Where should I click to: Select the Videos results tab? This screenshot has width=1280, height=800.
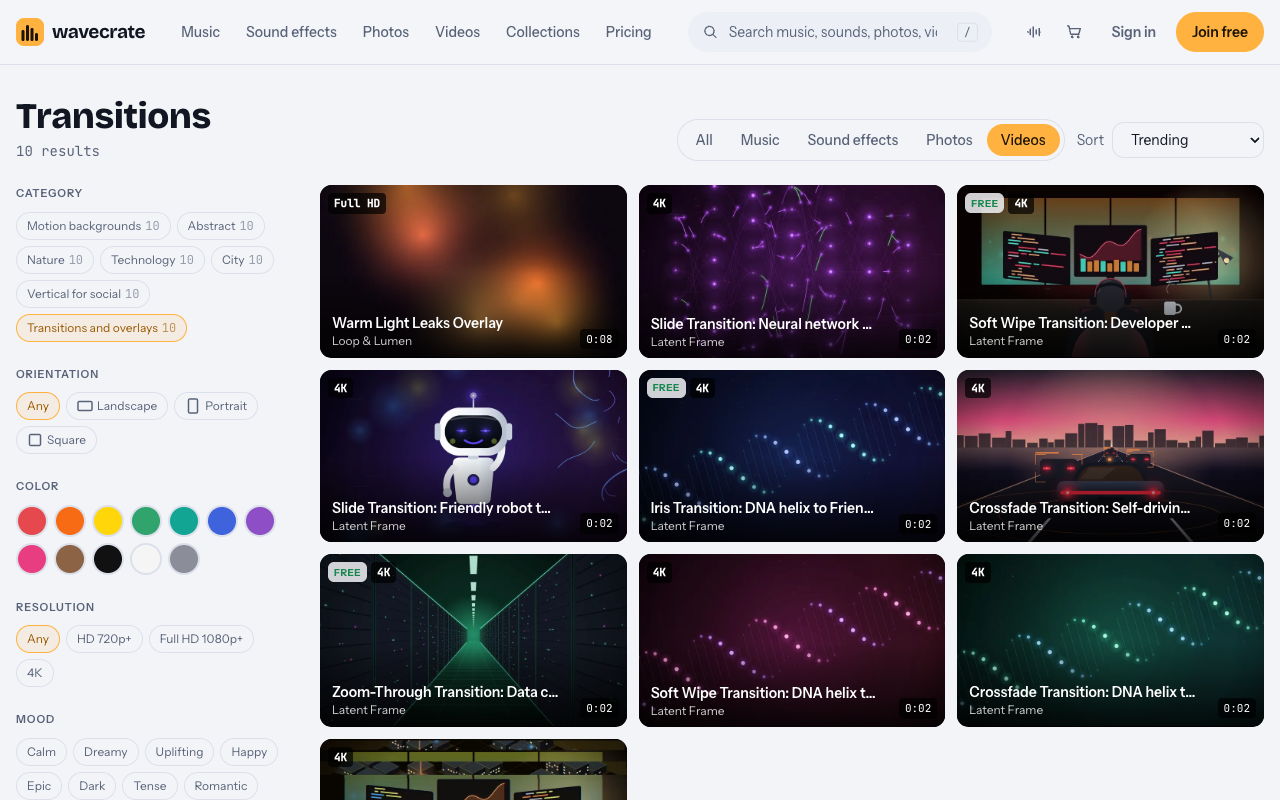coord(1023,140)
